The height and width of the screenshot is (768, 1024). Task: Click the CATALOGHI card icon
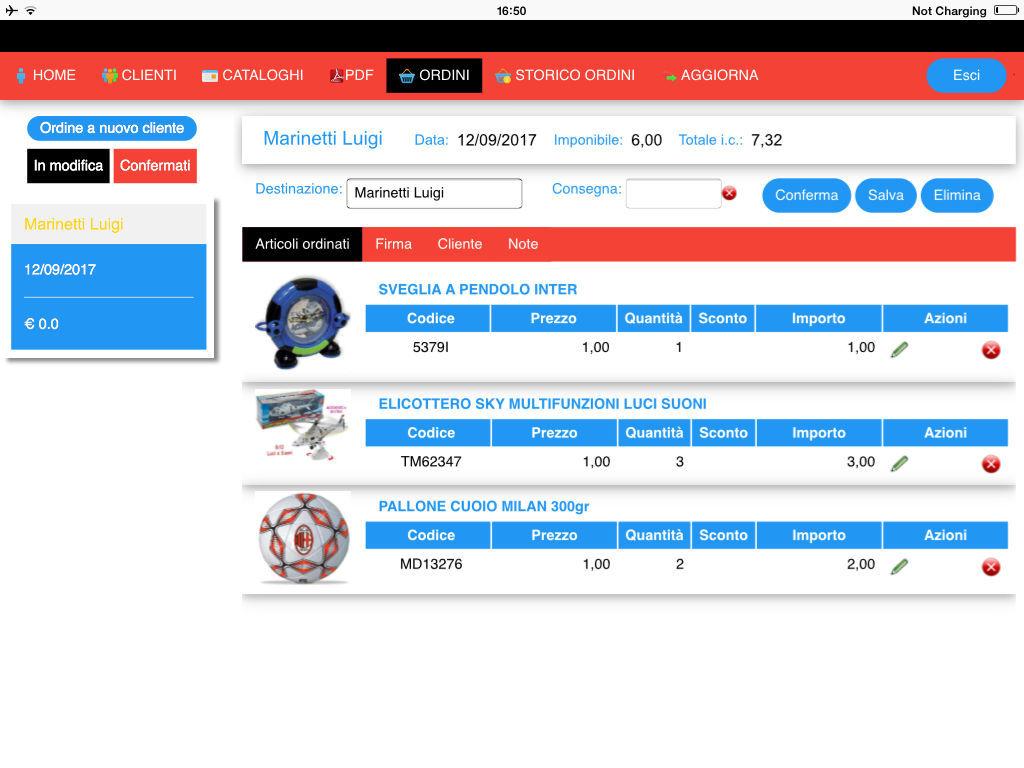point(210,76)
